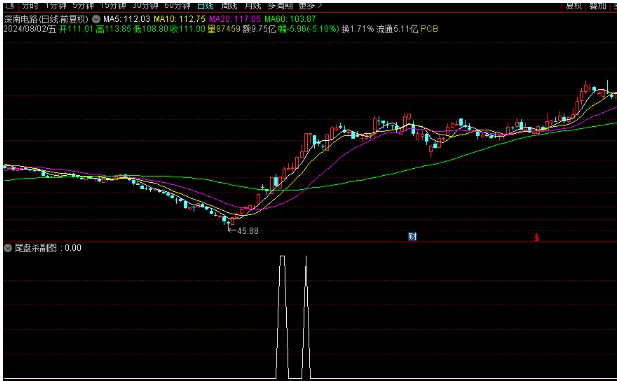The height and width of the screenshot is (381, 617).
Task: Click the yellow PCB sector link
Action: (429, 29)
